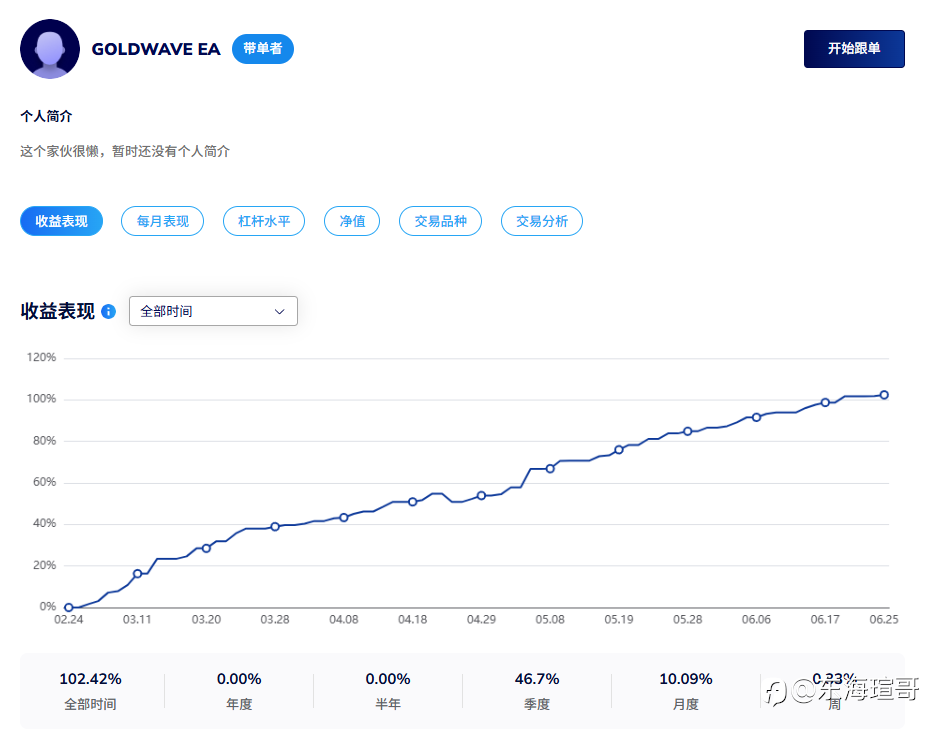Open the 杠杆水平 tab
Viewport: 929px width, 735px height.
[264, 221]
